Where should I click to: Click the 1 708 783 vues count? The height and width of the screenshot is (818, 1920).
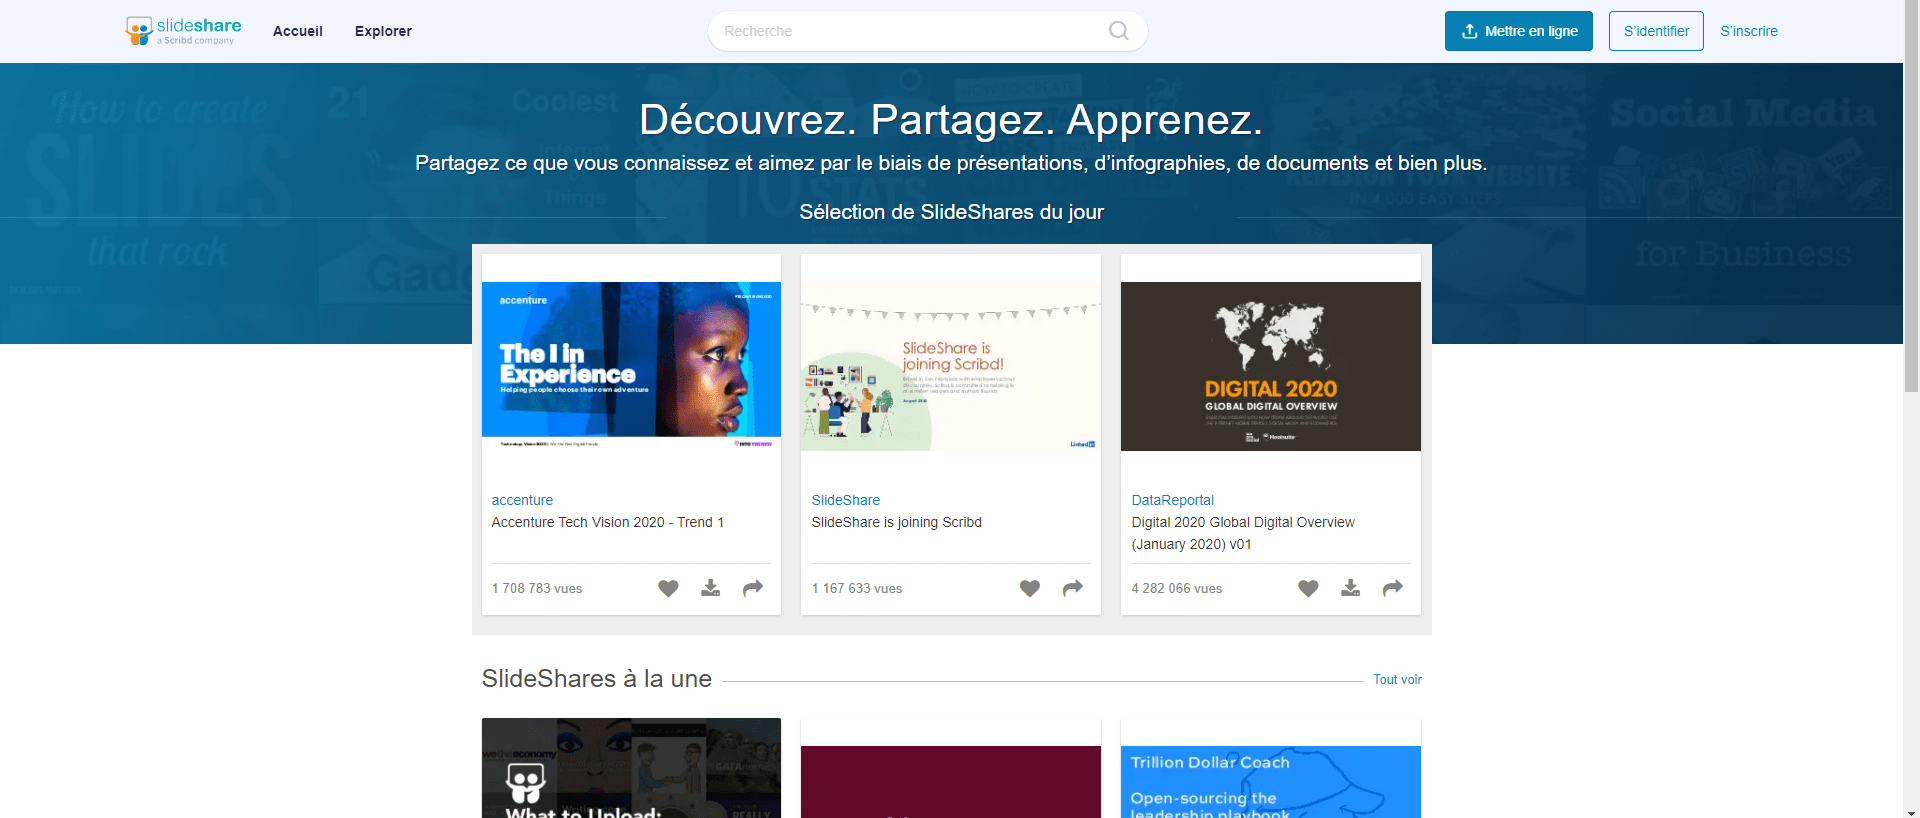537,588
